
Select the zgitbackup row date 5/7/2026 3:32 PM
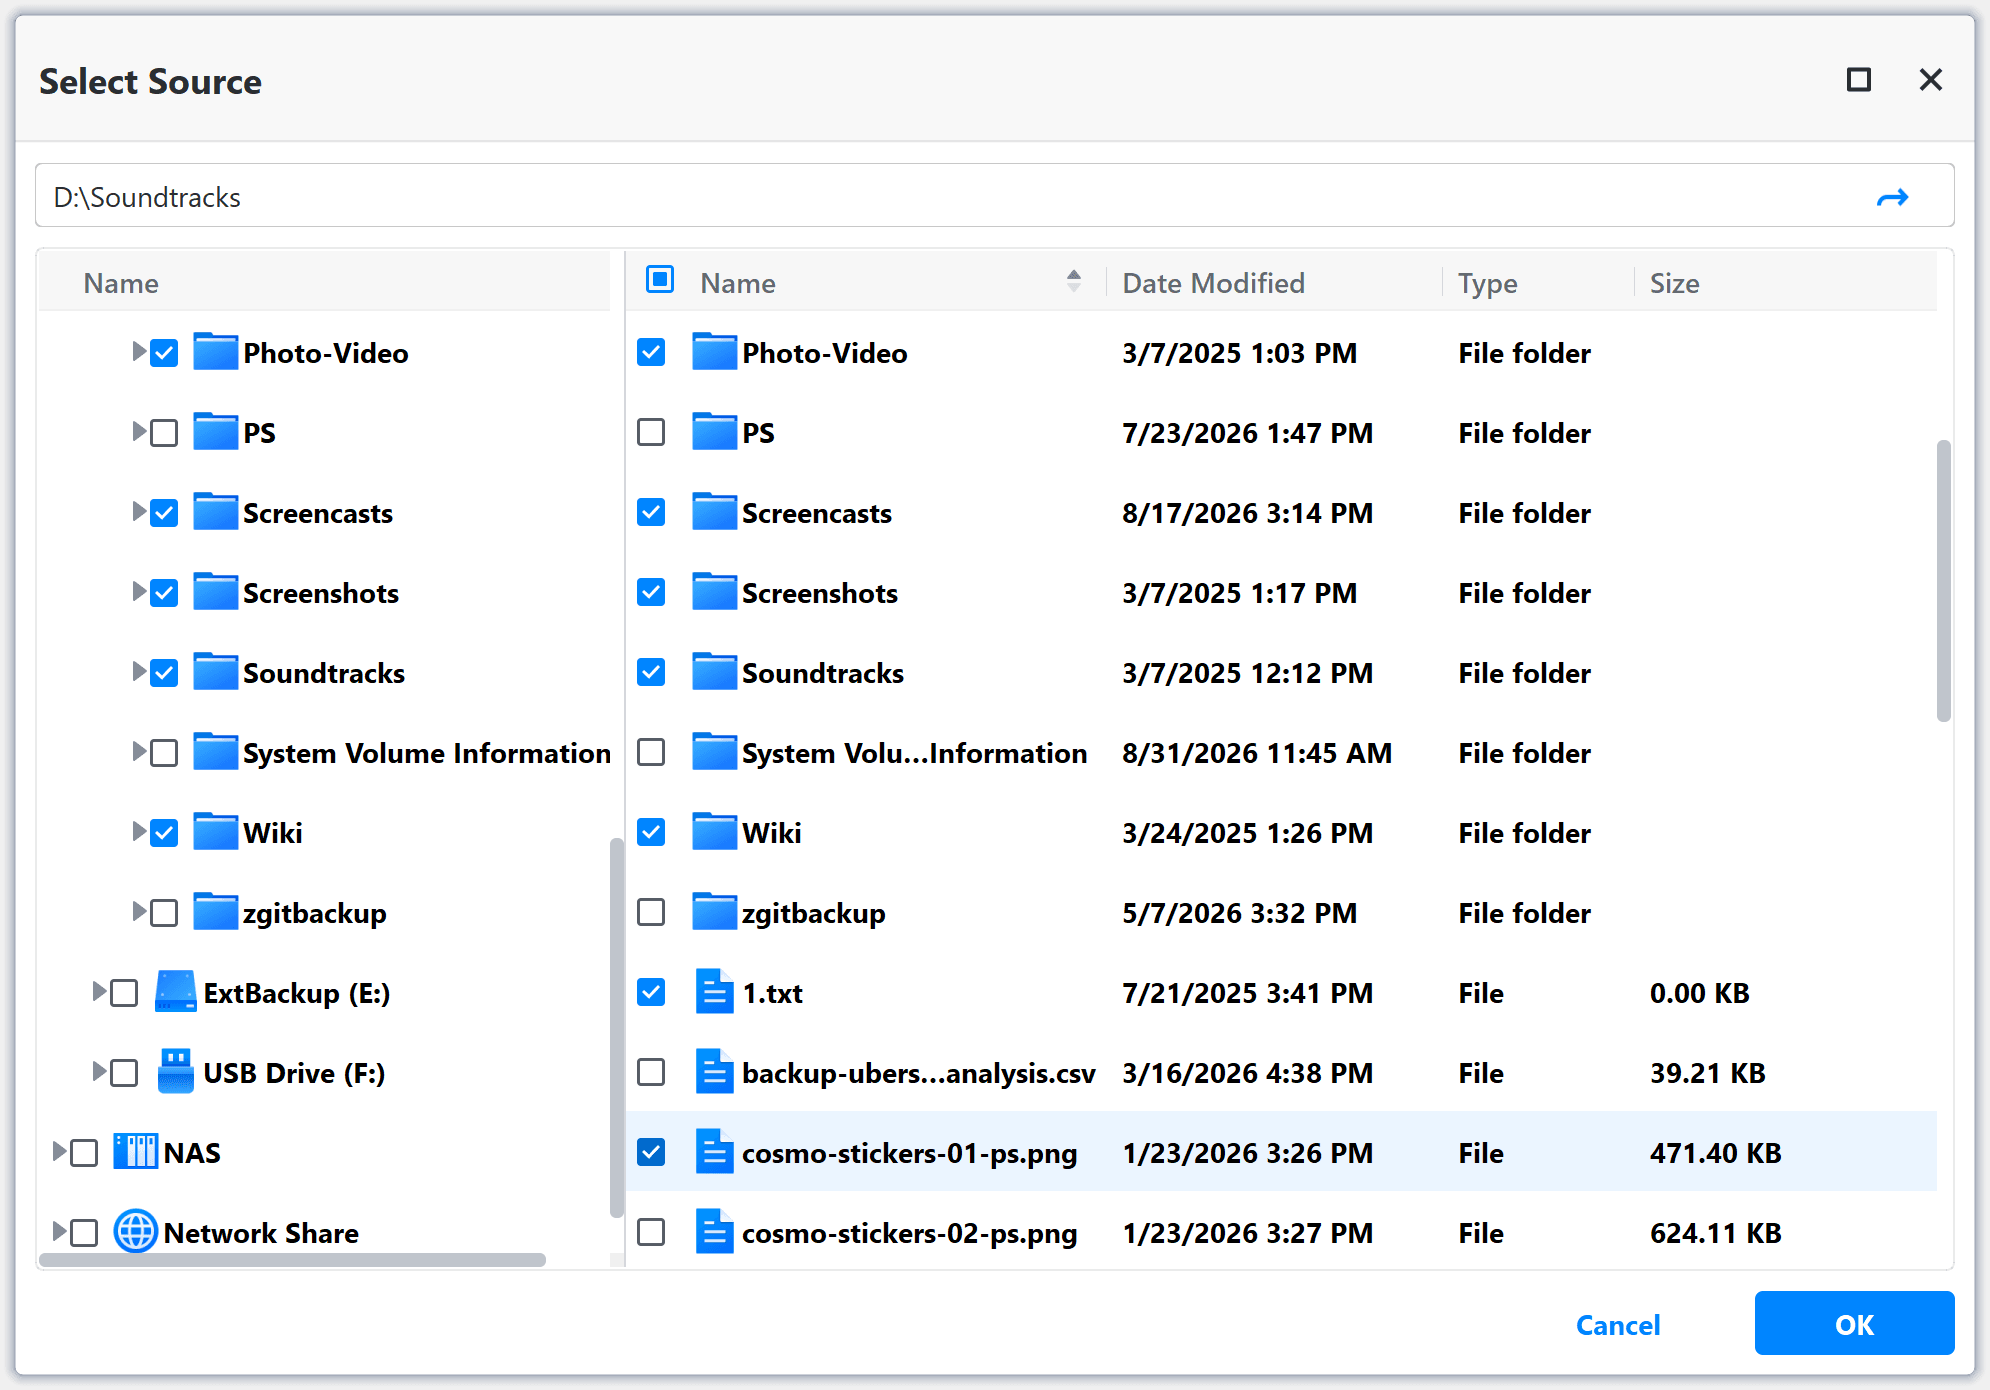point(1239,913)
